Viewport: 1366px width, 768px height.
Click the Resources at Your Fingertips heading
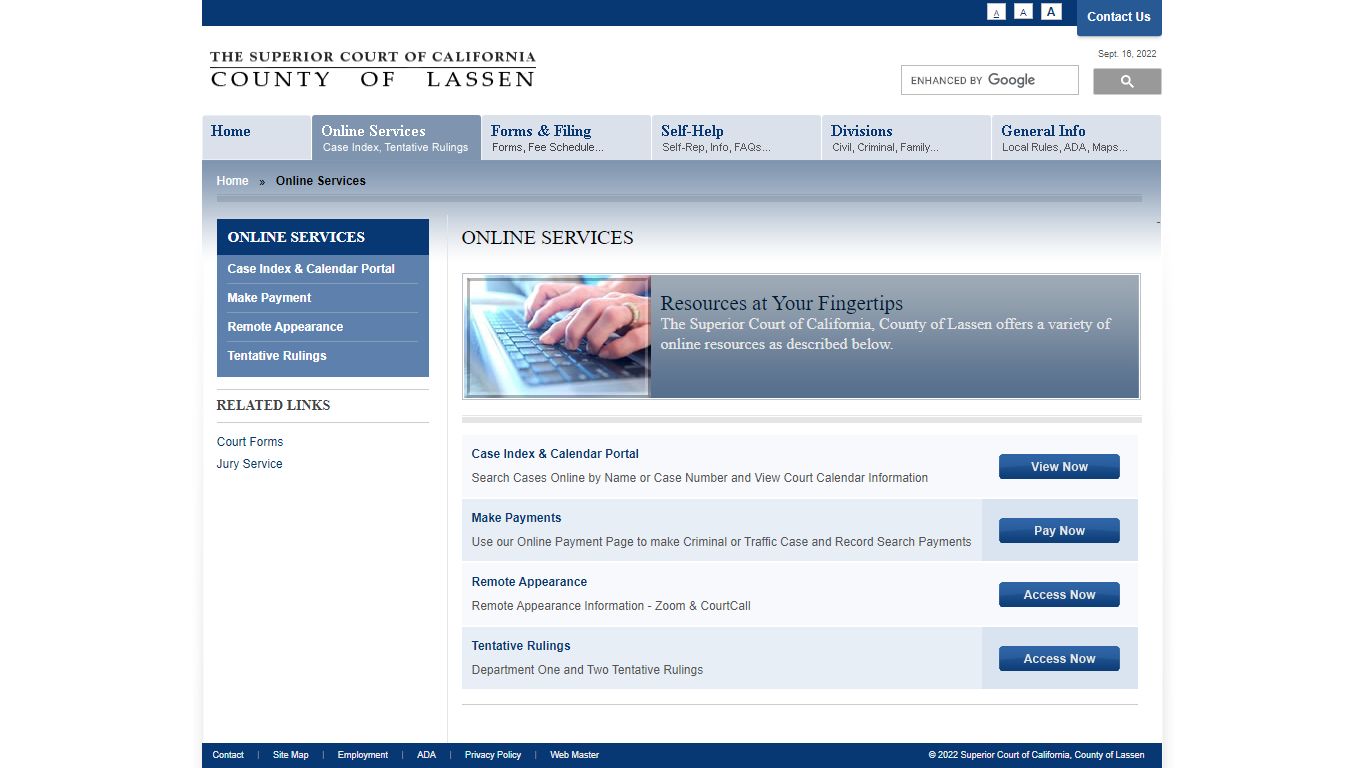782,303
